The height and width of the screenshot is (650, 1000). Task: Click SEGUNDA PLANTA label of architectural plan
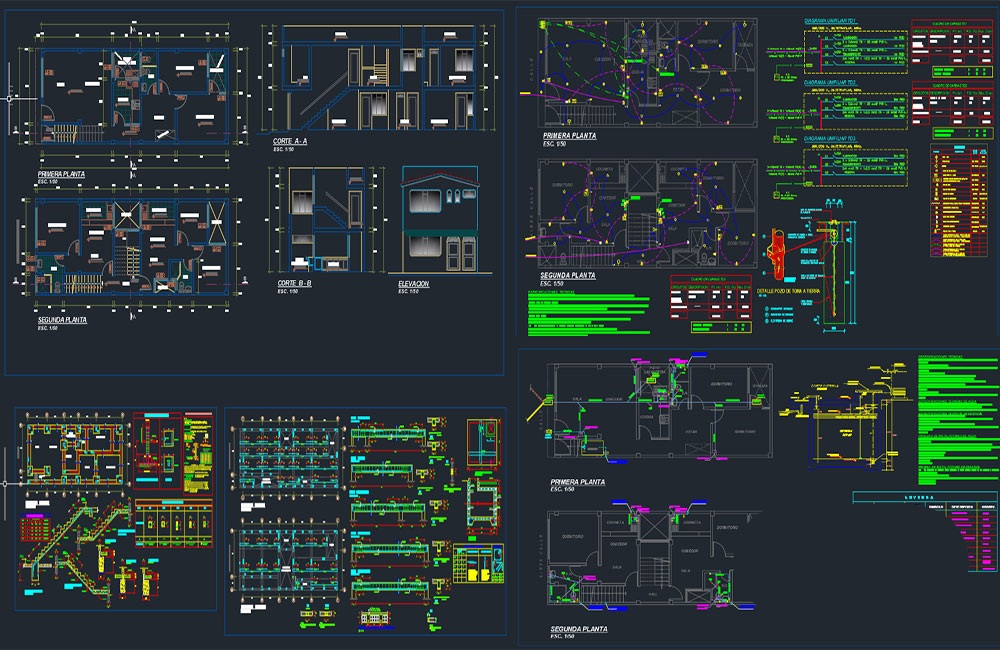coord(62,320)
